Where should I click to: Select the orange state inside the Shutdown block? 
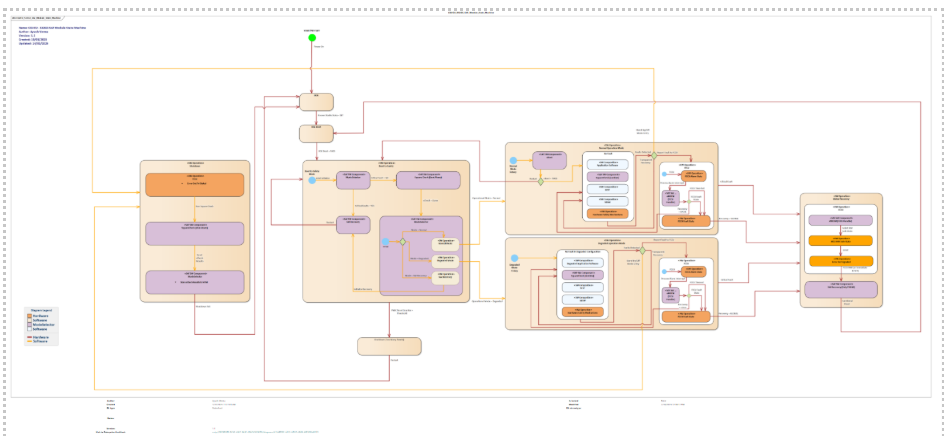pos(194,185)
